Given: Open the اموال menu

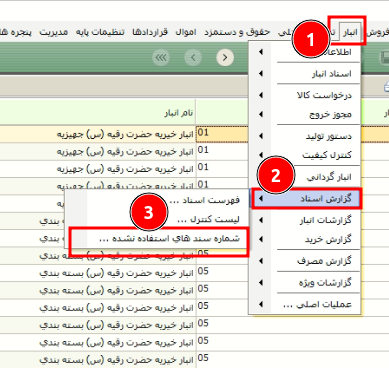Looking at the screenshot, I should (186, 32).
